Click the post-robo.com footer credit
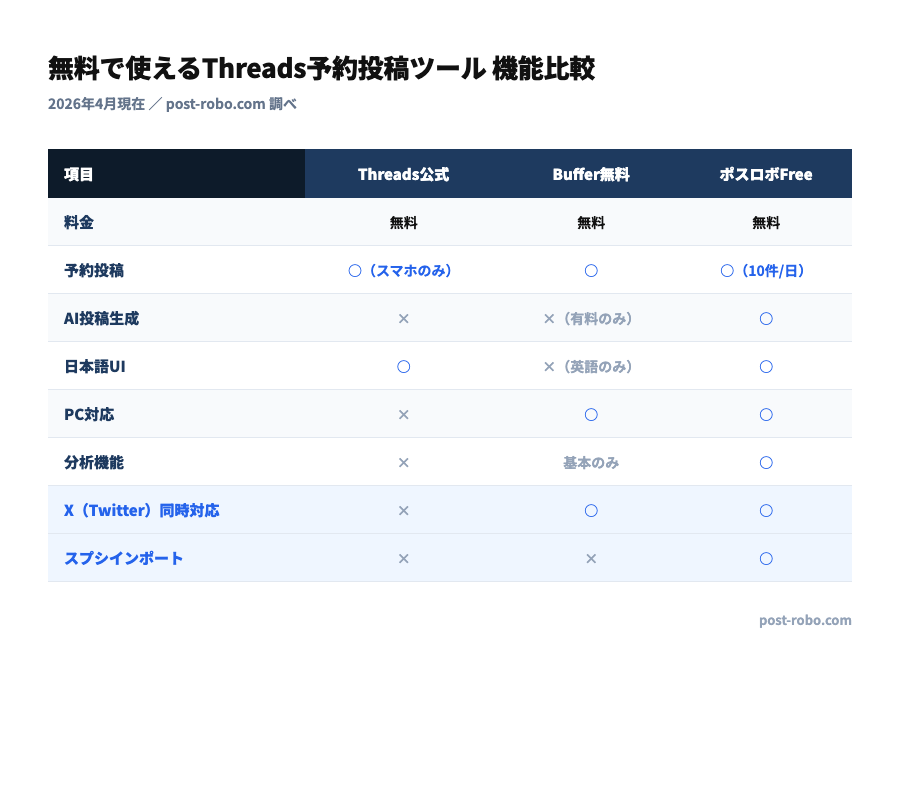The width and height of the screenshot is (900, 800). point(805,620)
